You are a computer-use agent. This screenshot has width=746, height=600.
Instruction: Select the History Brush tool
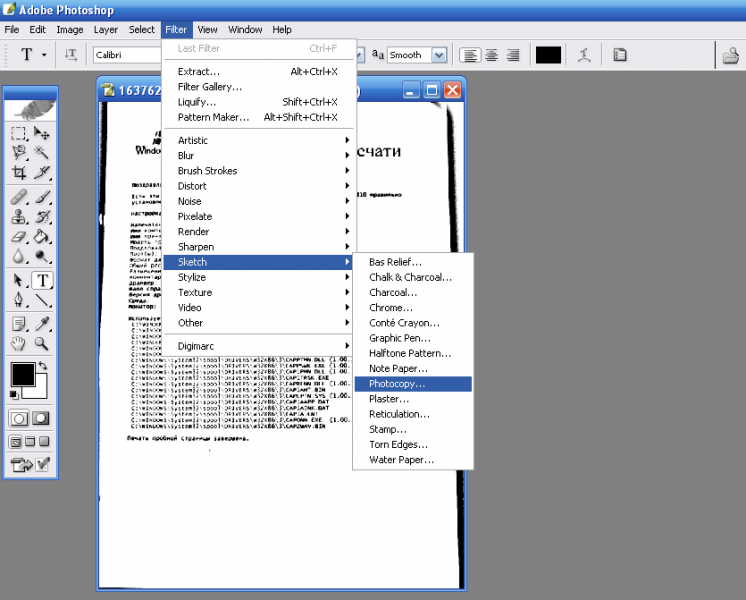coord(42,216)
